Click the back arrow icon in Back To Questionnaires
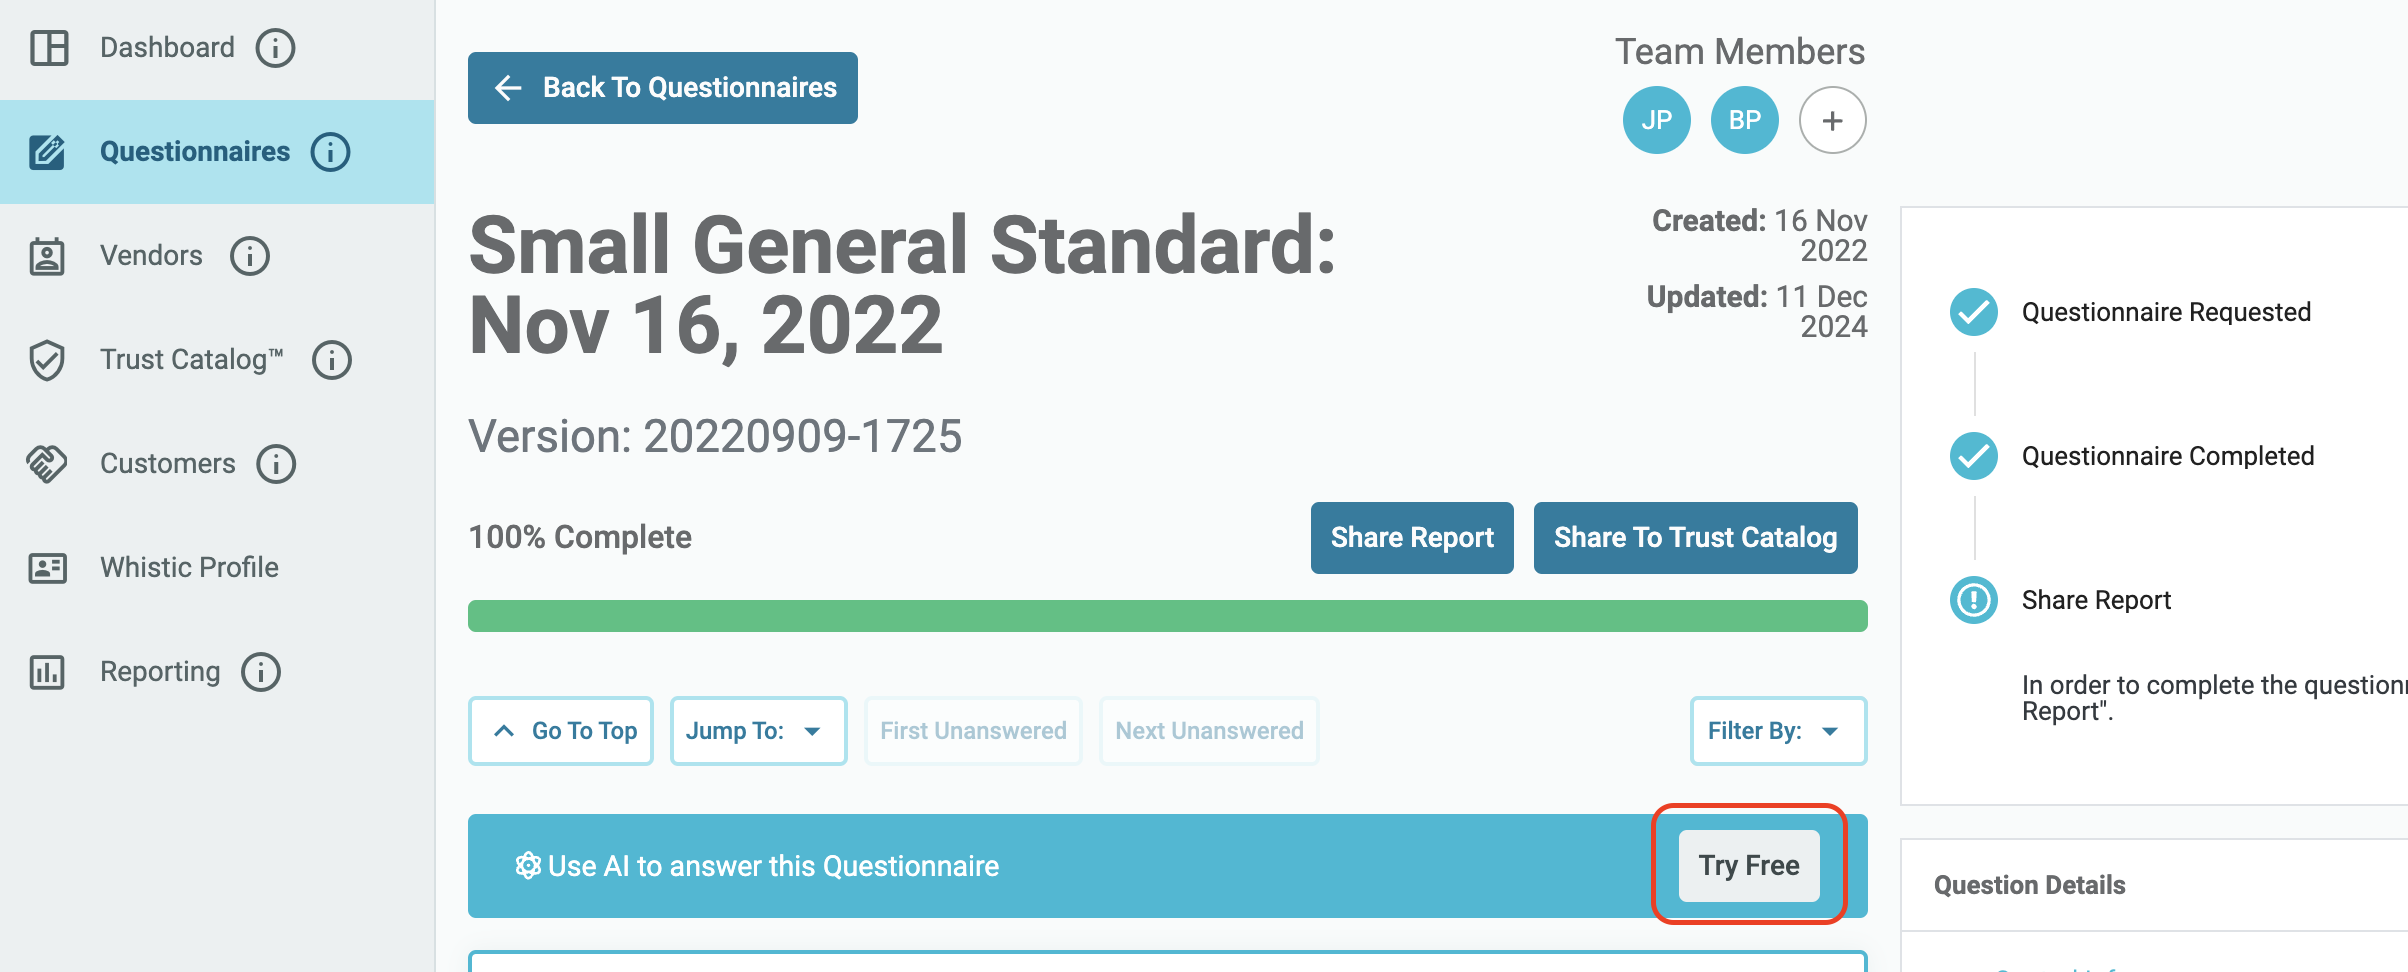This screenshot has width=2408, height=972. (508, 88)
